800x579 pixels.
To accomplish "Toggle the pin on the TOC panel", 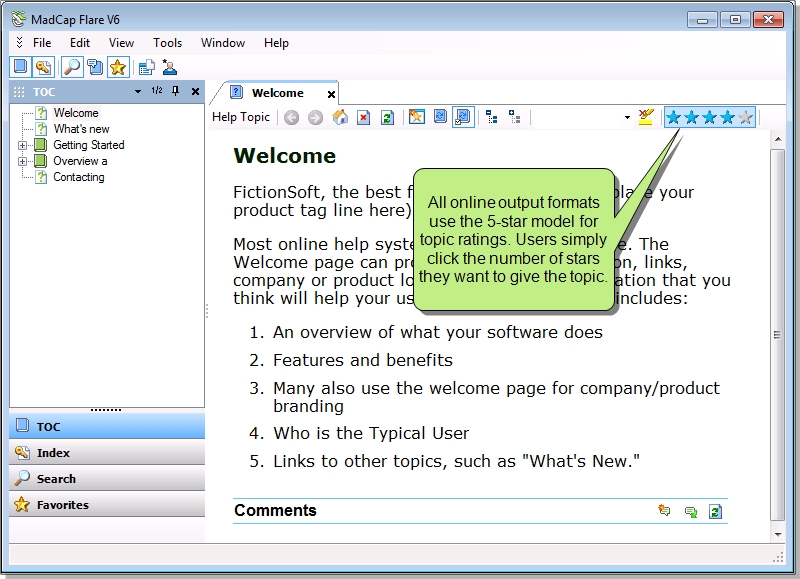I will (x=176, y=91).
